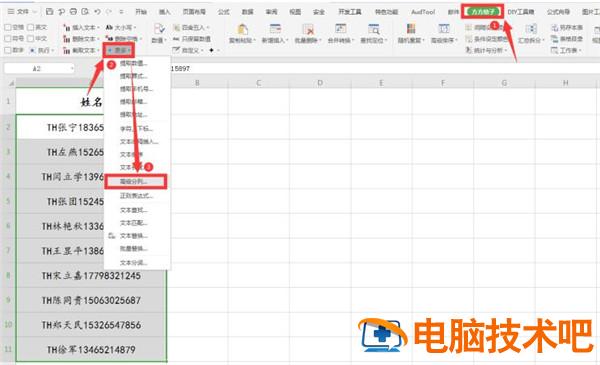This screenshot has width=600, height=365.
Task: Tick the 英文 checkbox
Action: (x=31, y=28)
